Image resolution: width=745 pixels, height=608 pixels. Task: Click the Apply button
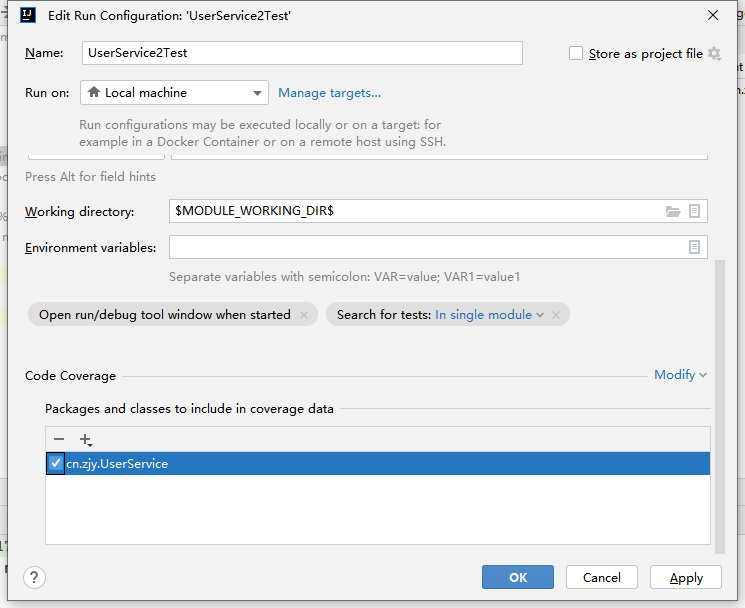[686, 577]
